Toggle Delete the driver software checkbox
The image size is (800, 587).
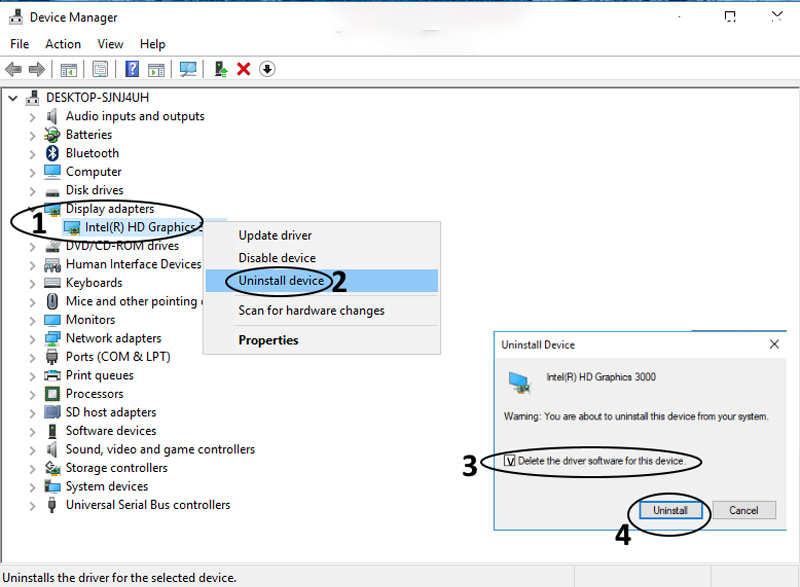click(511, 461)
